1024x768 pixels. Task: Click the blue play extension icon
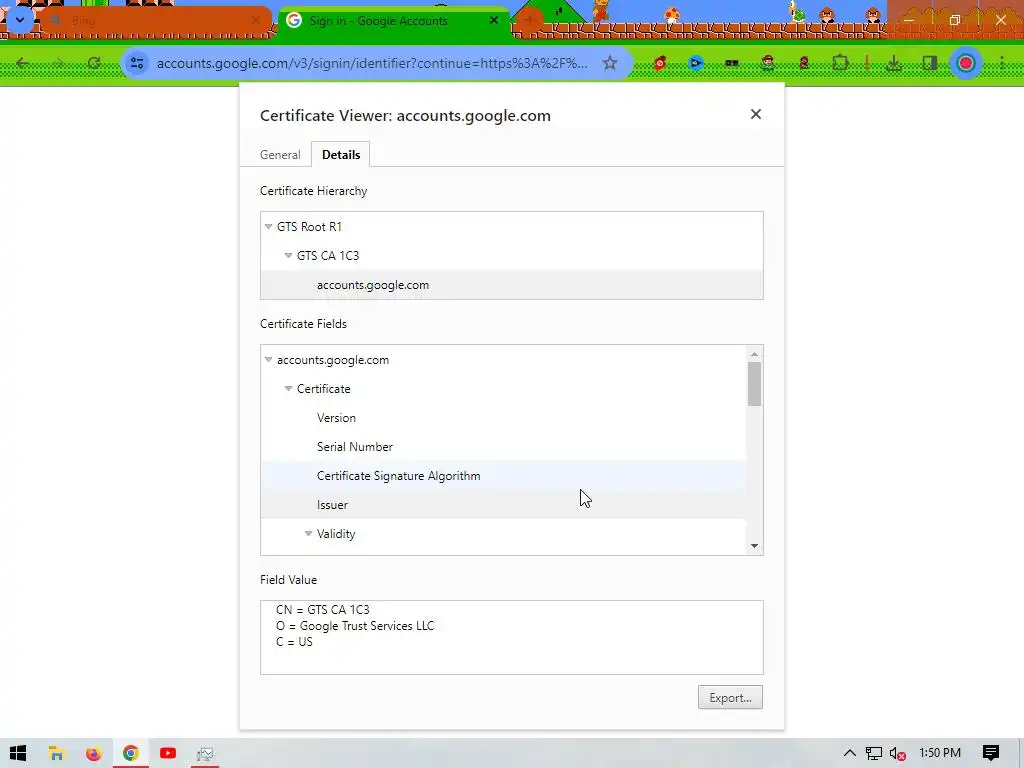pos(696,63)
